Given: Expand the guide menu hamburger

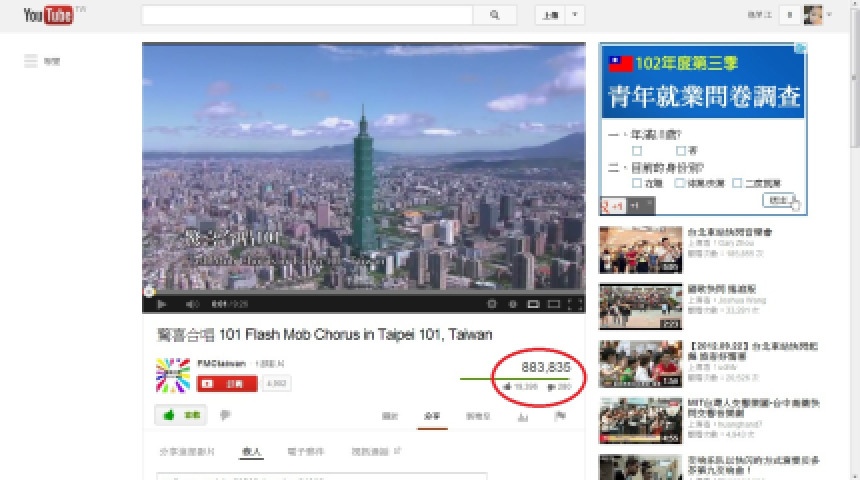Looking at the screenshot, I should tap(31, 62).
